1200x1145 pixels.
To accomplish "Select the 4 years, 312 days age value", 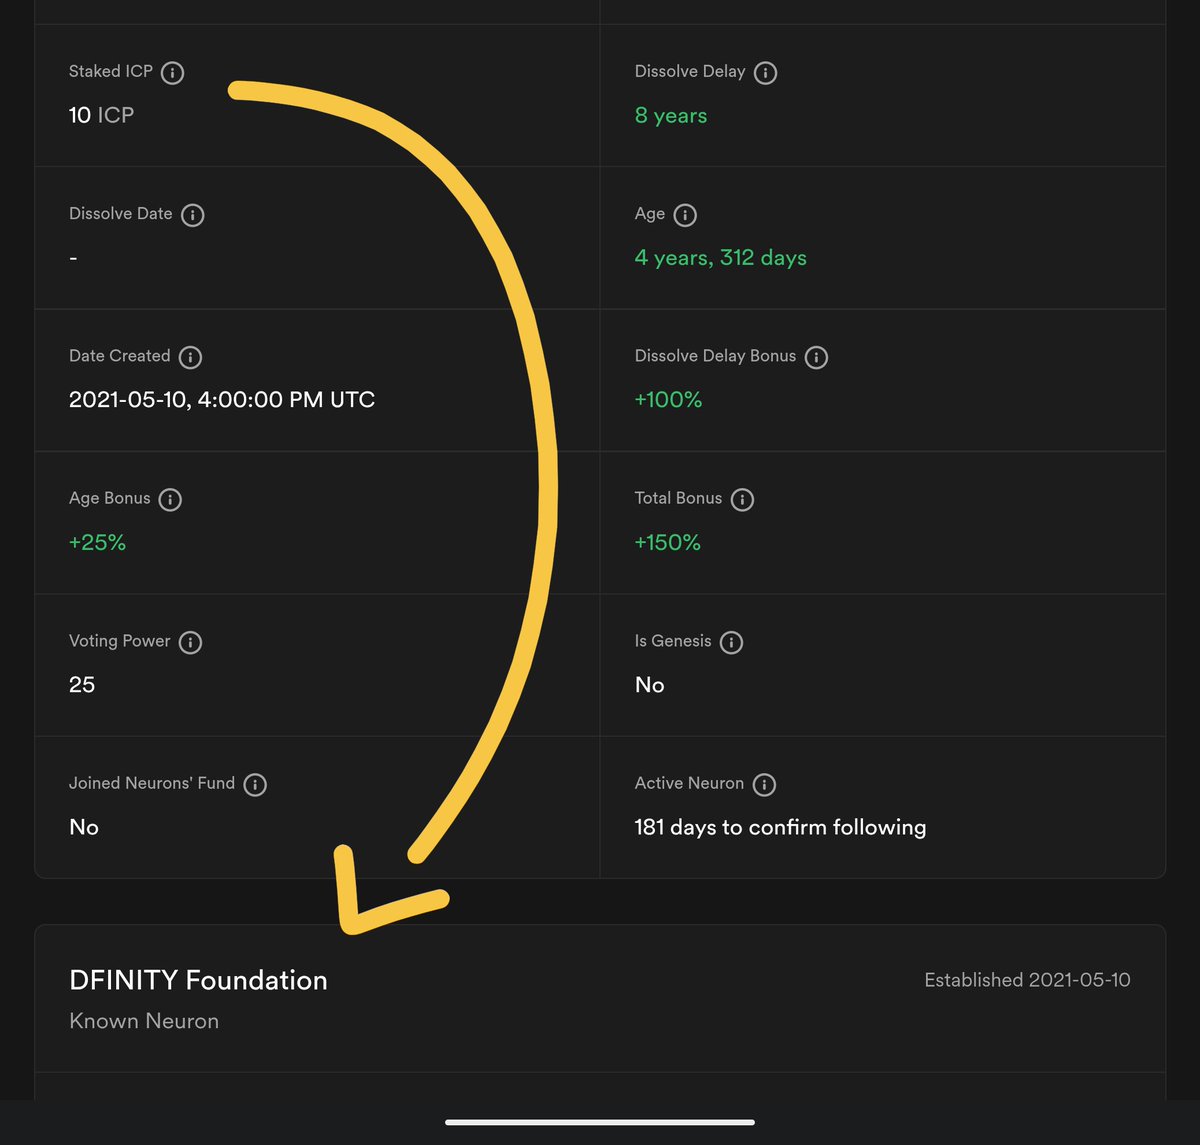I will (720, 258).
